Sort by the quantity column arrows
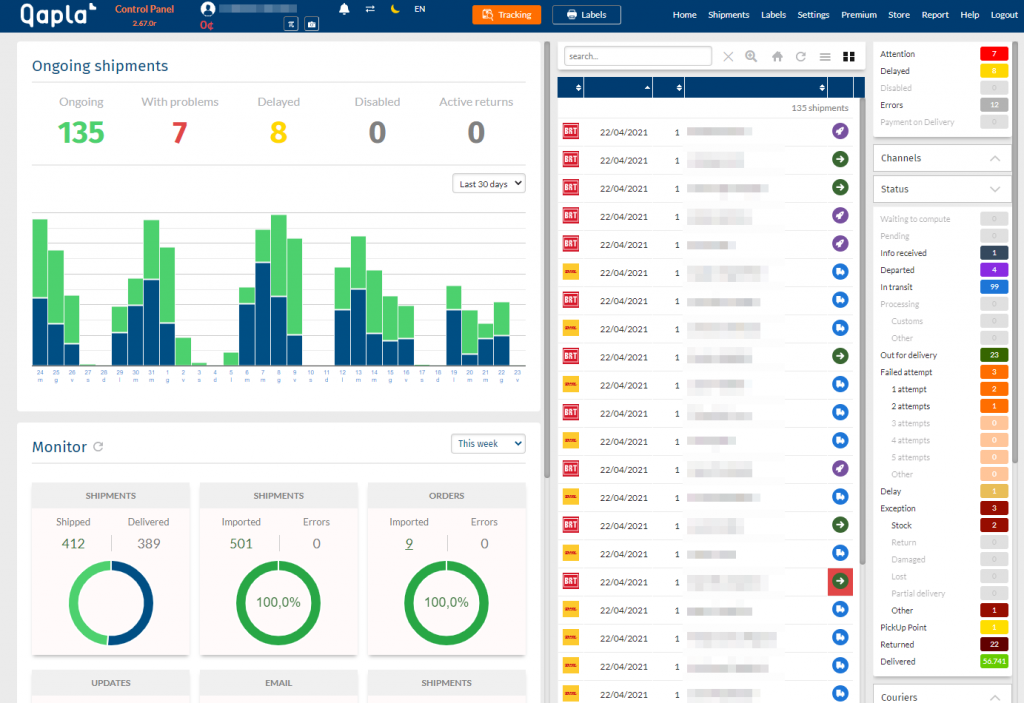The height and width of the screenshot is (703, 1024). [x=679, y=88]
